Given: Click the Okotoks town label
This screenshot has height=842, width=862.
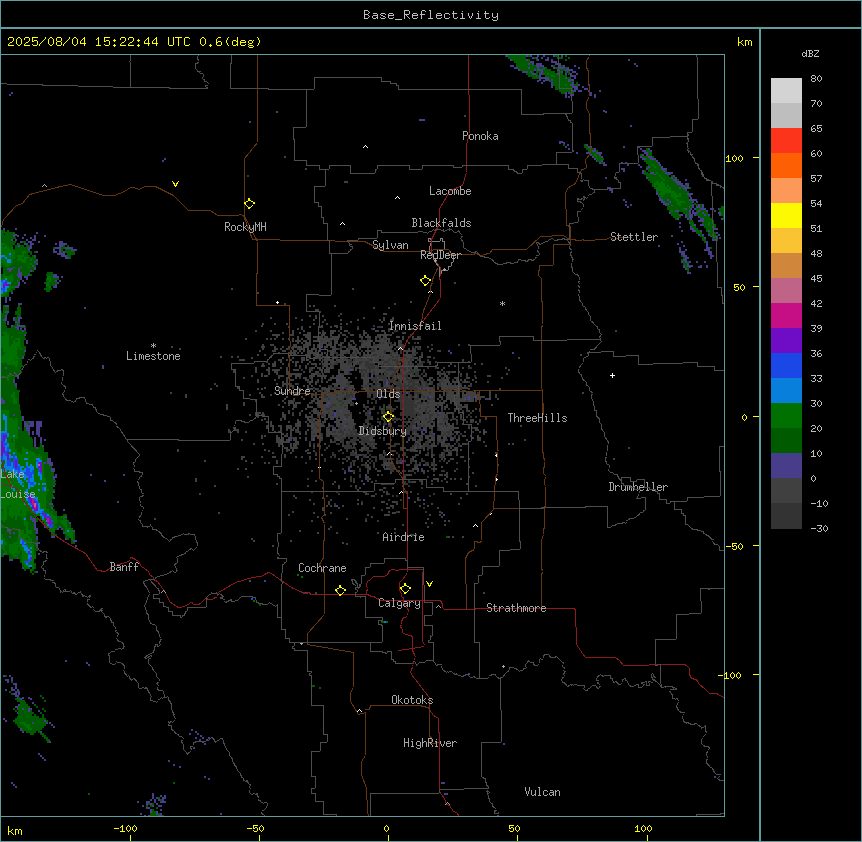Looking at the screenshot, I should pyautogui.click(x=412, y=700).
